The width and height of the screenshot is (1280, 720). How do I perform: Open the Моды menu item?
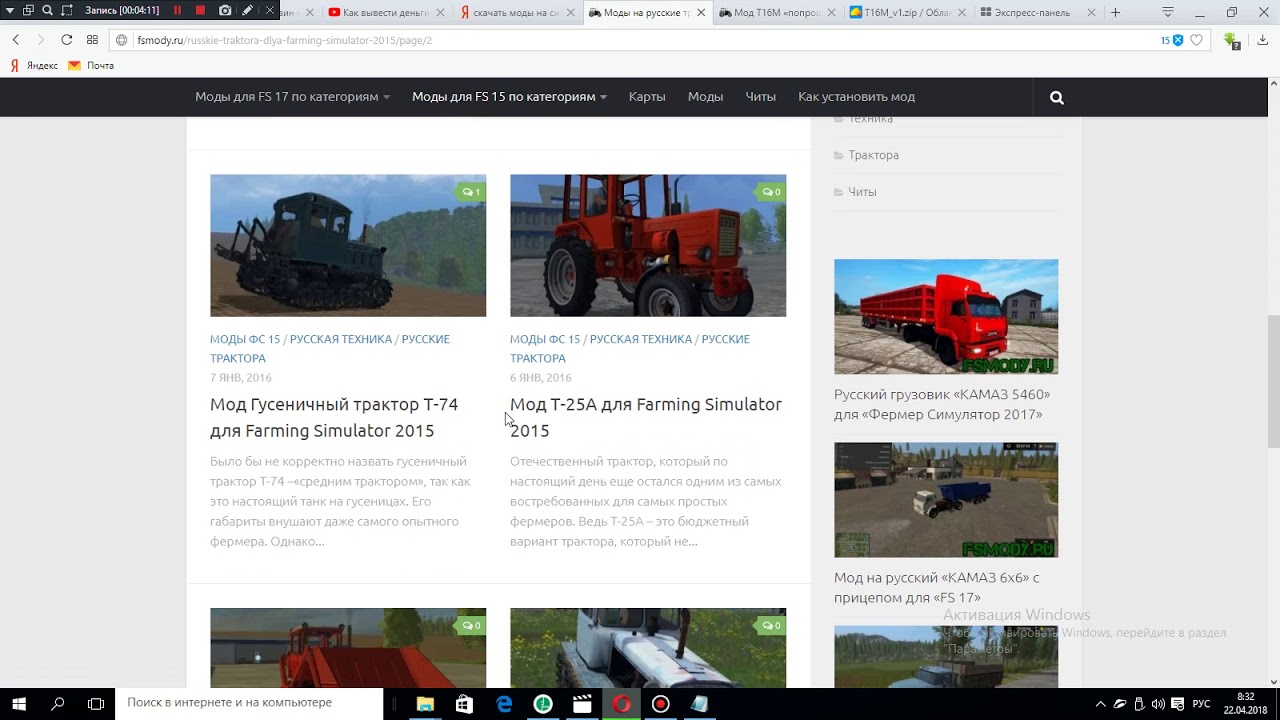(x=705, y=97)
